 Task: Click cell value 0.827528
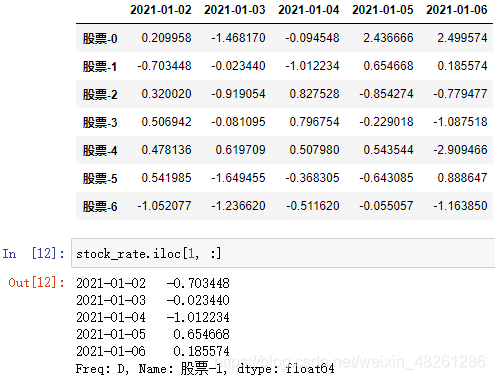(314, 94)
